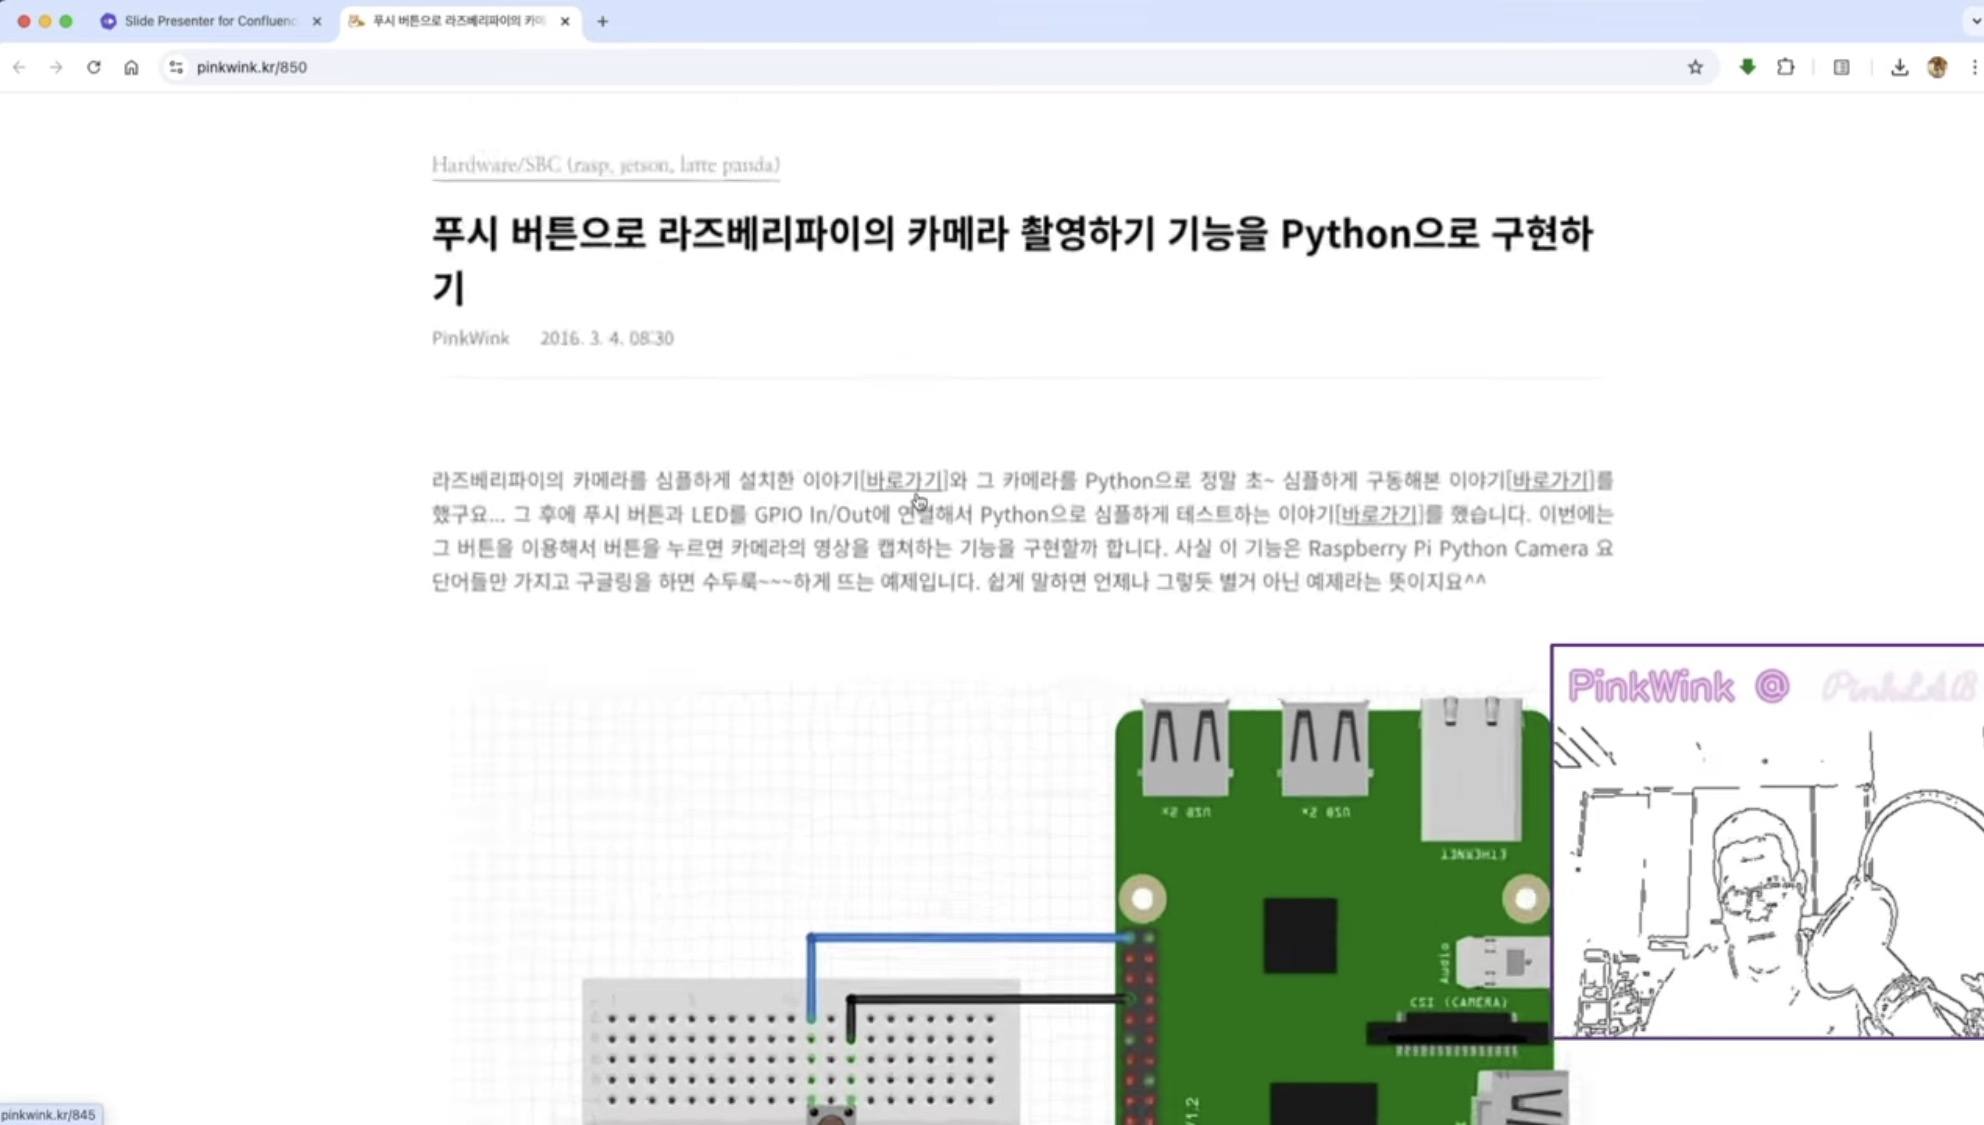Image resolution: width=1984 pixels, height=1125 pixels.
Task: Open the Hardware/SBC category link
Action: 605,165
